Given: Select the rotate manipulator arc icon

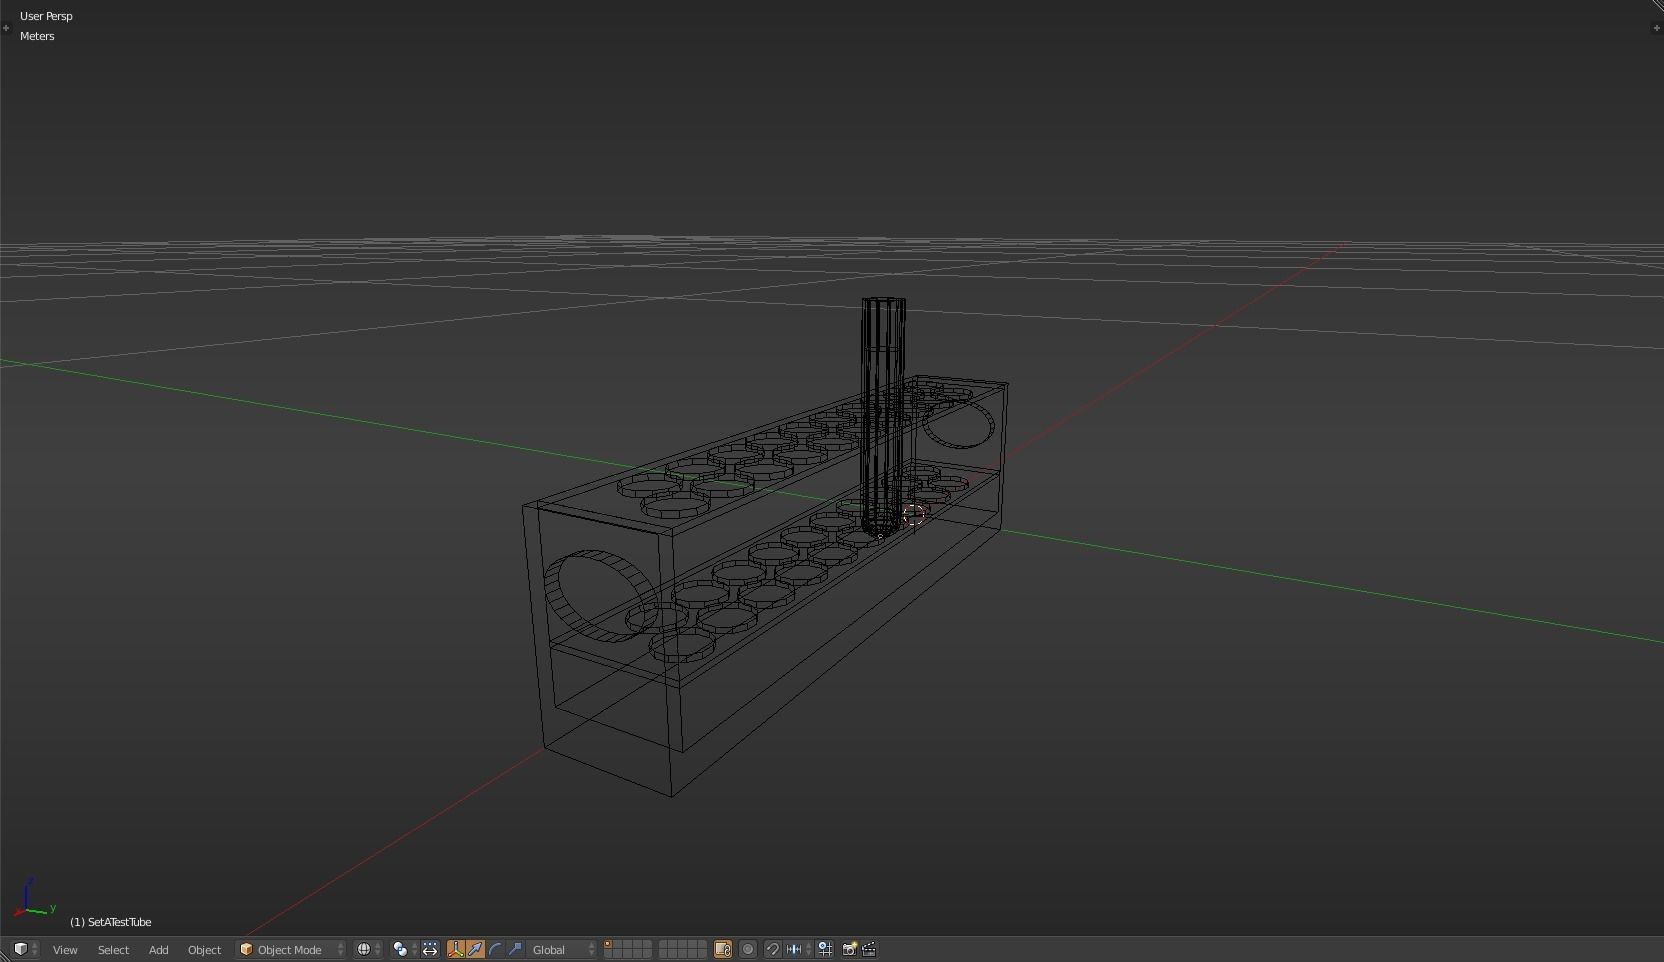Looking at the screenshot, I should (496, 949).
